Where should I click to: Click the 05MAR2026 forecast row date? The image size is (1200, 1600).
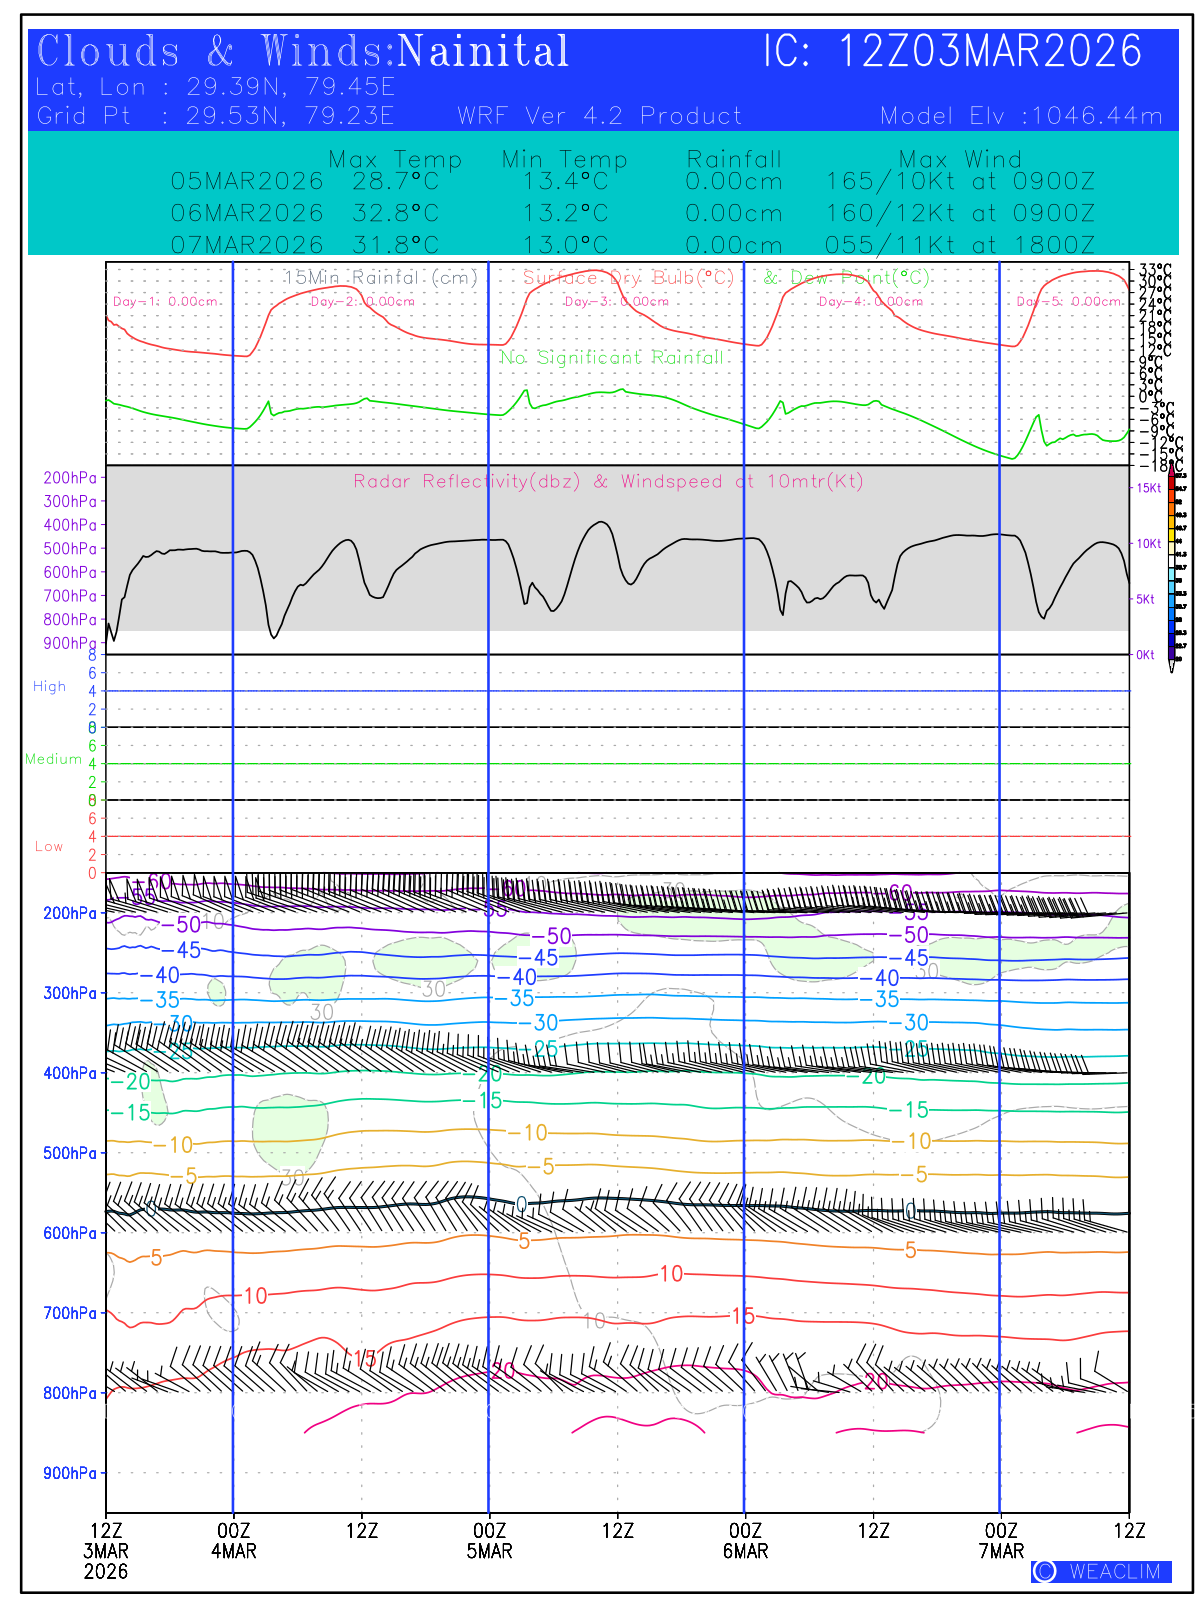(x=247, y=182)
